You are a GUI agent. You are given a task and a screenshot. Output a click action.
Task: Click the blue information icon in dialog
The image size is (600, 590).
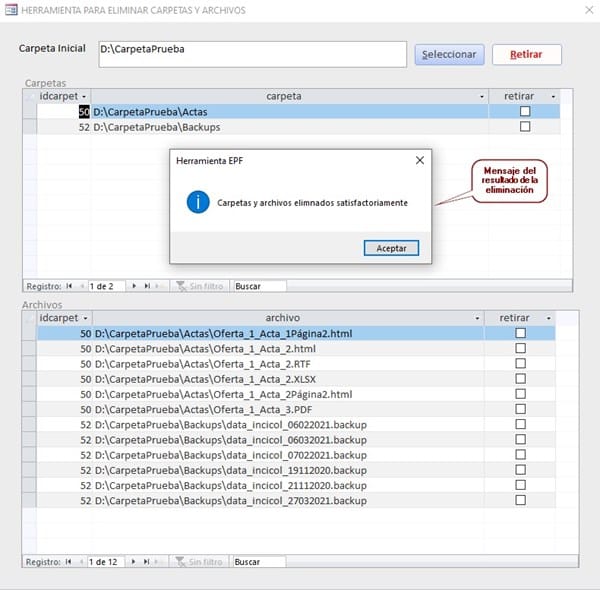pos(198,202)
